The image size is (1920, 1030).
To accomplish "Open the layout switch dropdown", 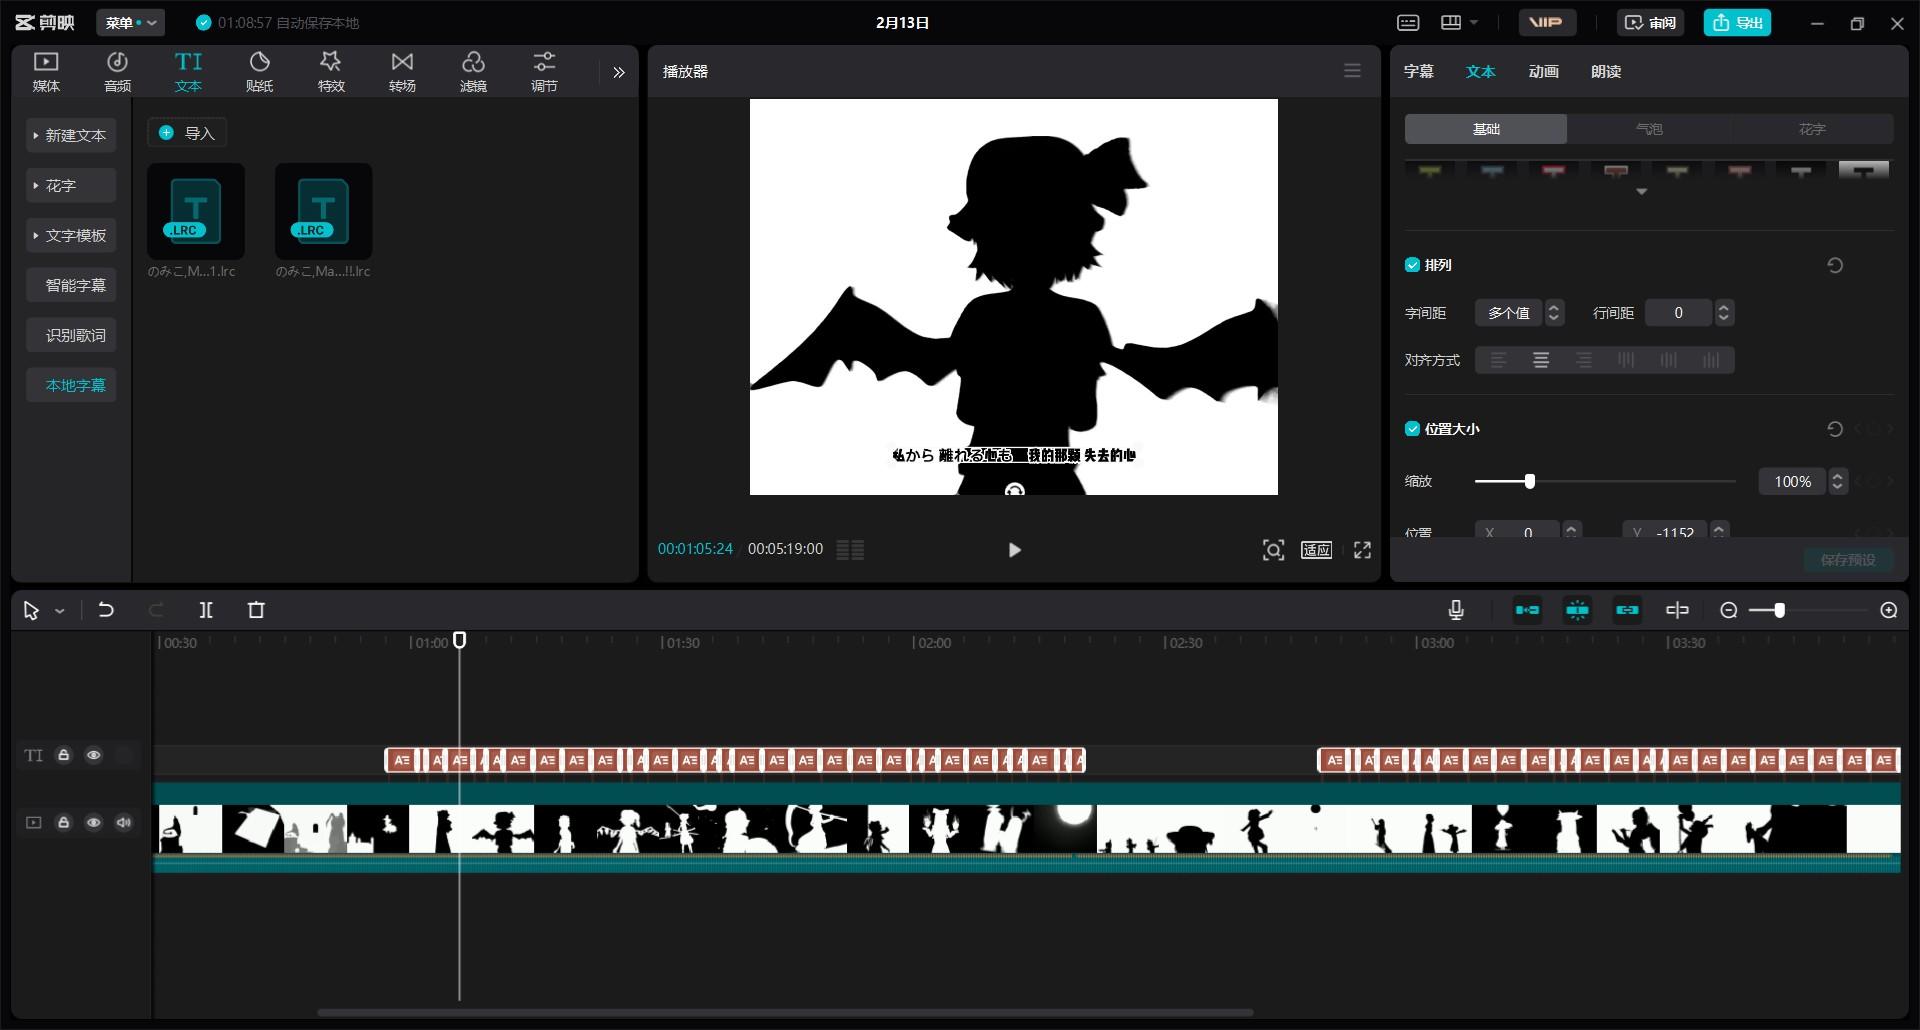I will coord(1459,22).
